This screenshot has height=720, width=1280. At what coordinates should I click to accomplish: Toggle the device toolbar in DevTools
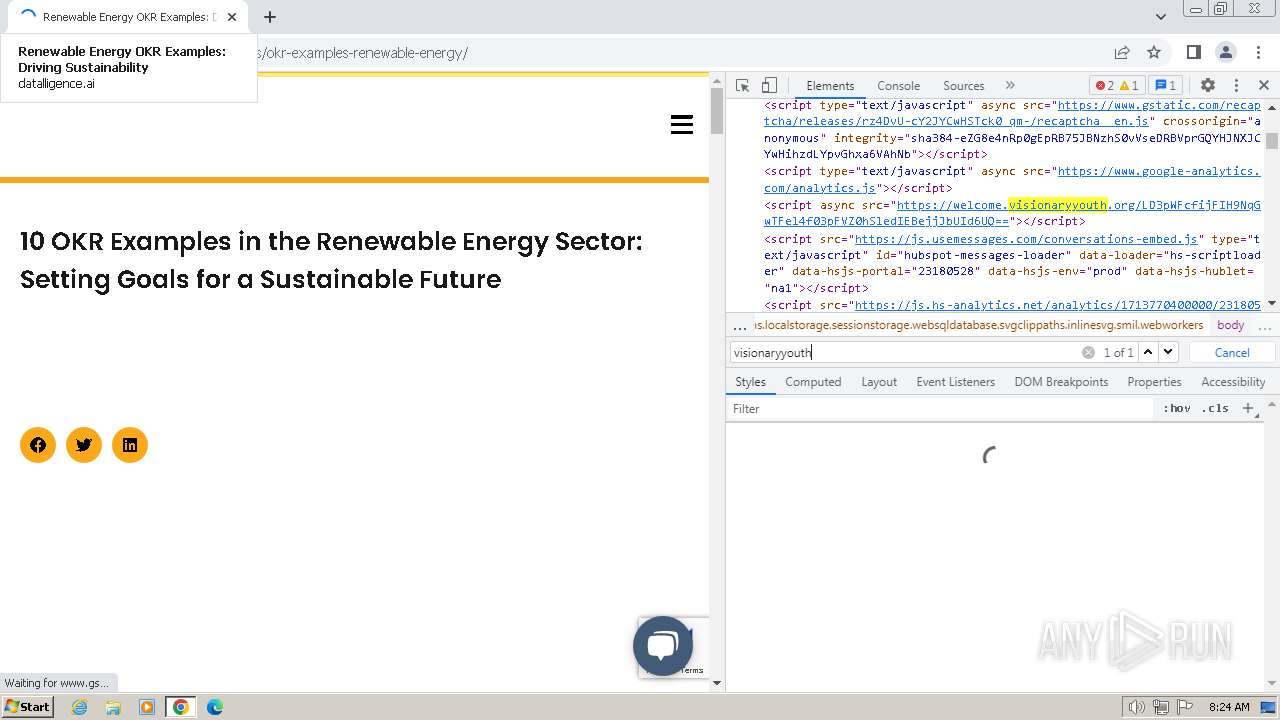click(x=769, y=86)
